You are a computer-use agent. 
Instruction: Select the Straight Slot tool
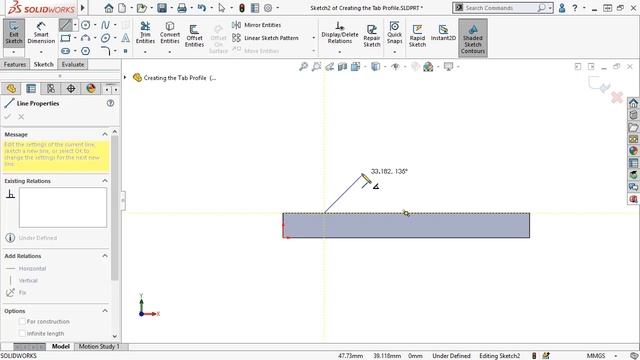pyautogui.click(x=65, y=51)
